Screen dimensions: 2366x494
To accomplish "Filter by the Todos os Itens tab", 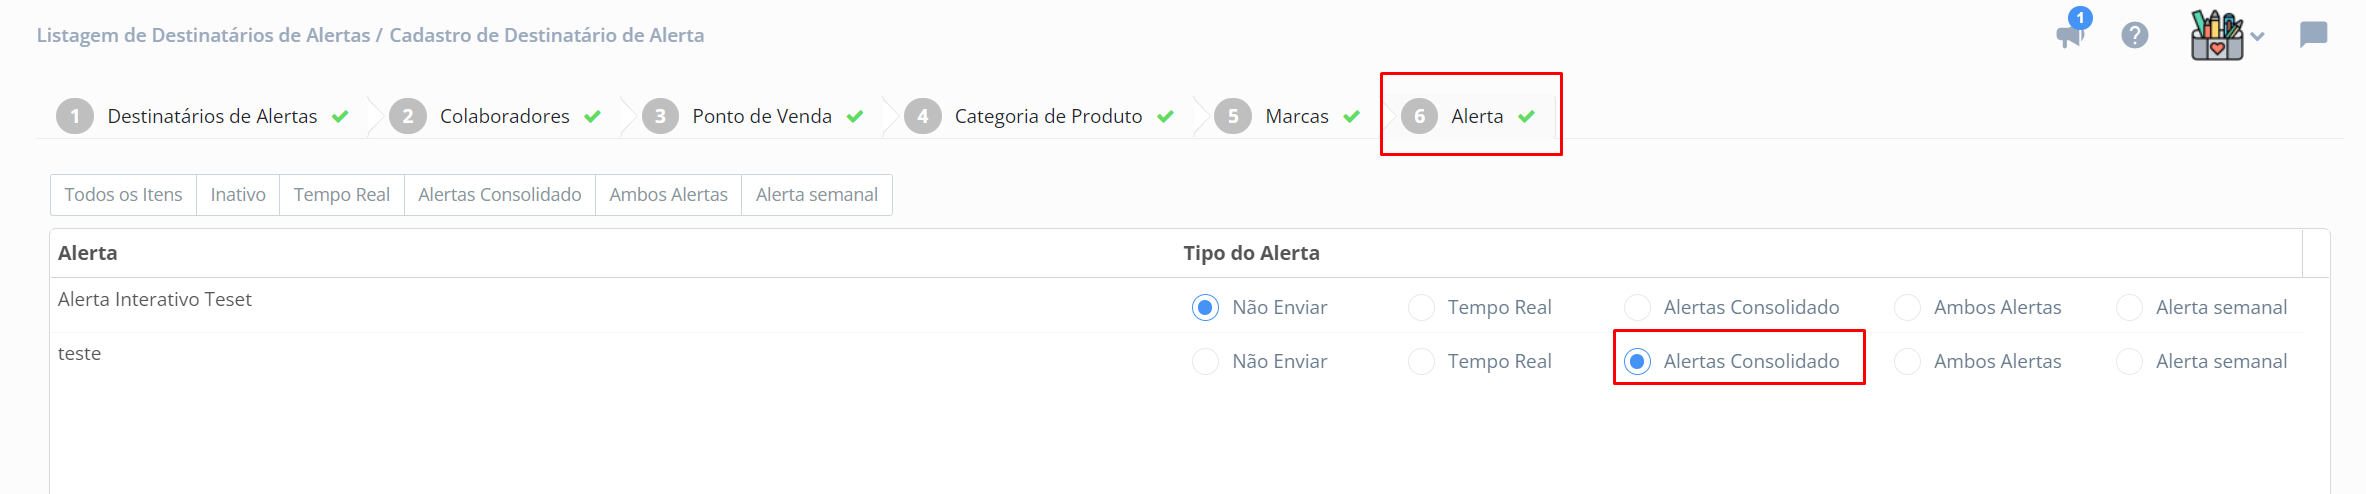I will click(x=123, y=195).
